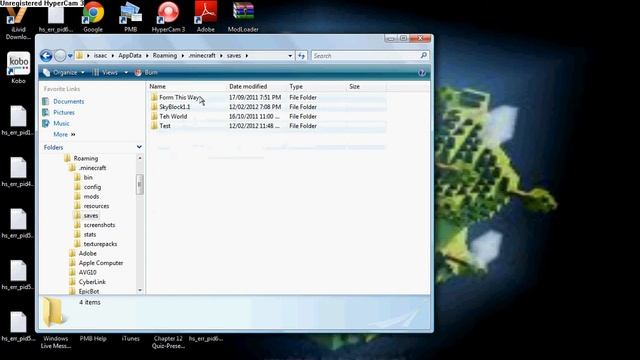This screenshot has width=640, height=360.
Task: Select stats folder in the tree
Action: pyautogui.click(x=90, y=235)
